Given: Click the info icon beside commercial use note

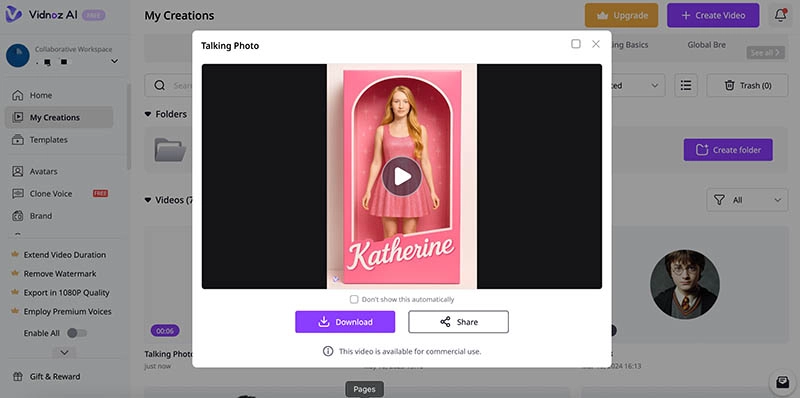Looking at the screenshot, I should click(328, 351).
